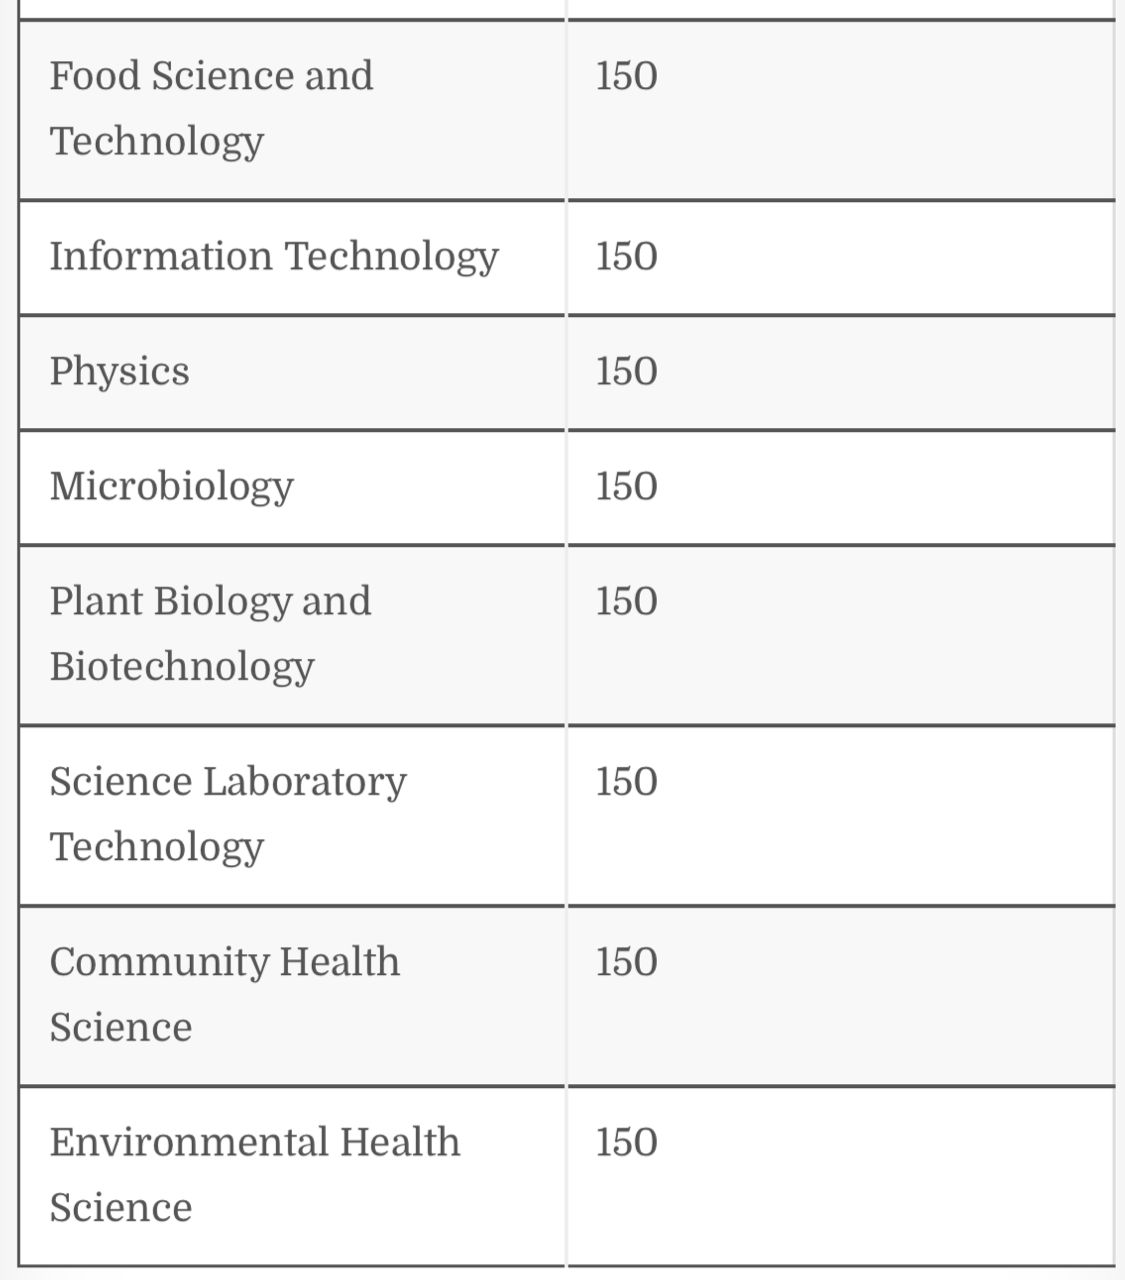This screenshot has height=1280, width=1125.
Task: Click the word Science under Community Health
Action: tap(121, 1028)
